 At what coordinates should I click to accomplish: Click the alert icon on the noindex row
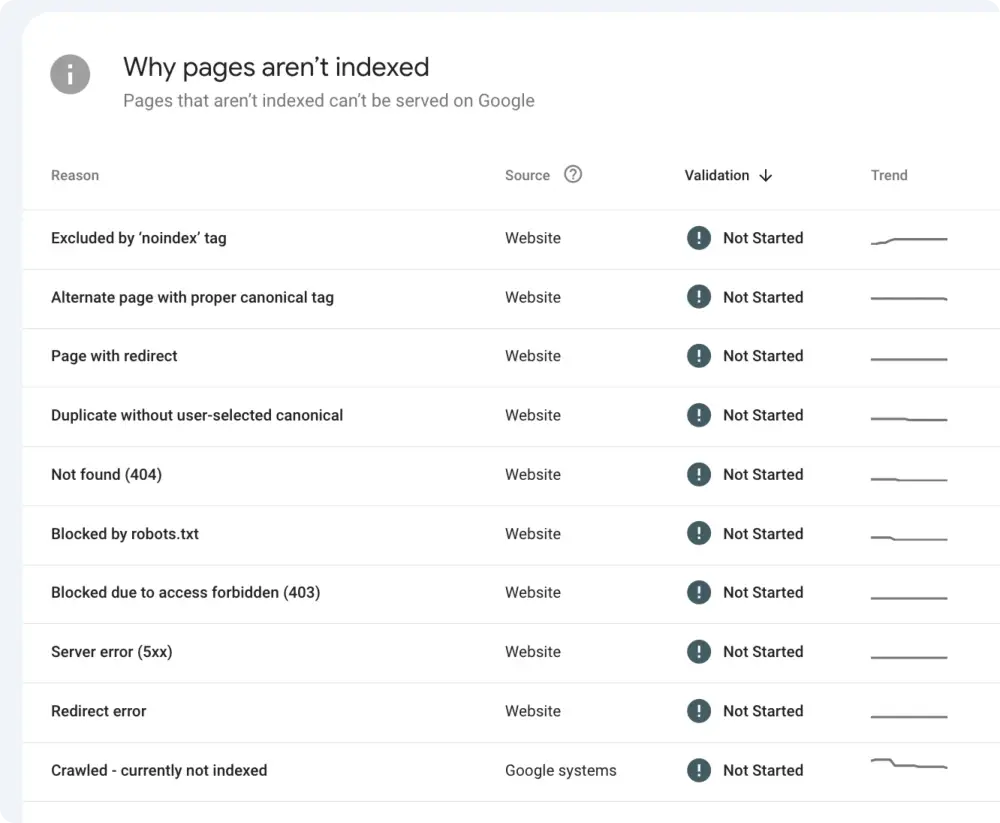coord(699,238)
